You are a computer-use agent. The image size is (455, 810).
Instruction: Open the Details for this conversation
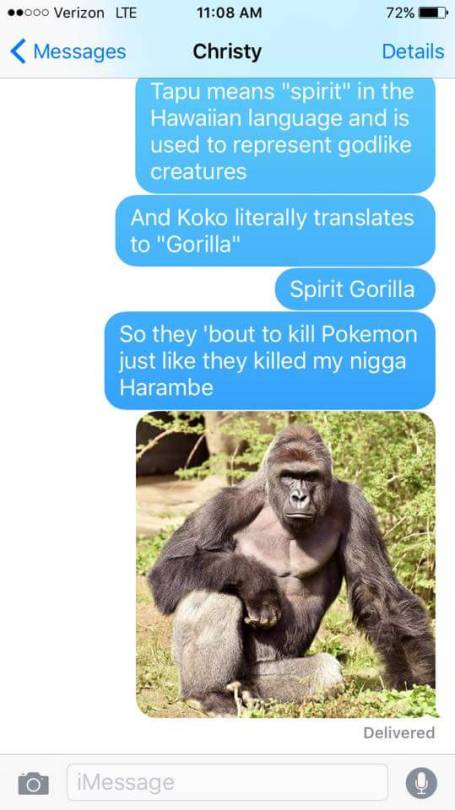click(x=413, y=51)
